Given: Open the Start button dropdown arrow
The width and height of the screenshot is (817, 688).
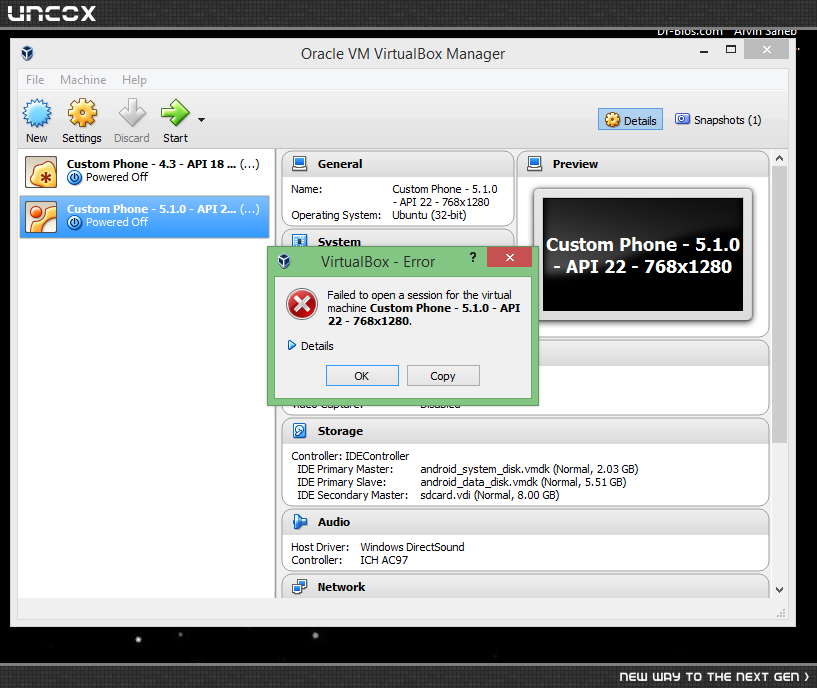Looking at the screenshot, I should tap(201, 120).
